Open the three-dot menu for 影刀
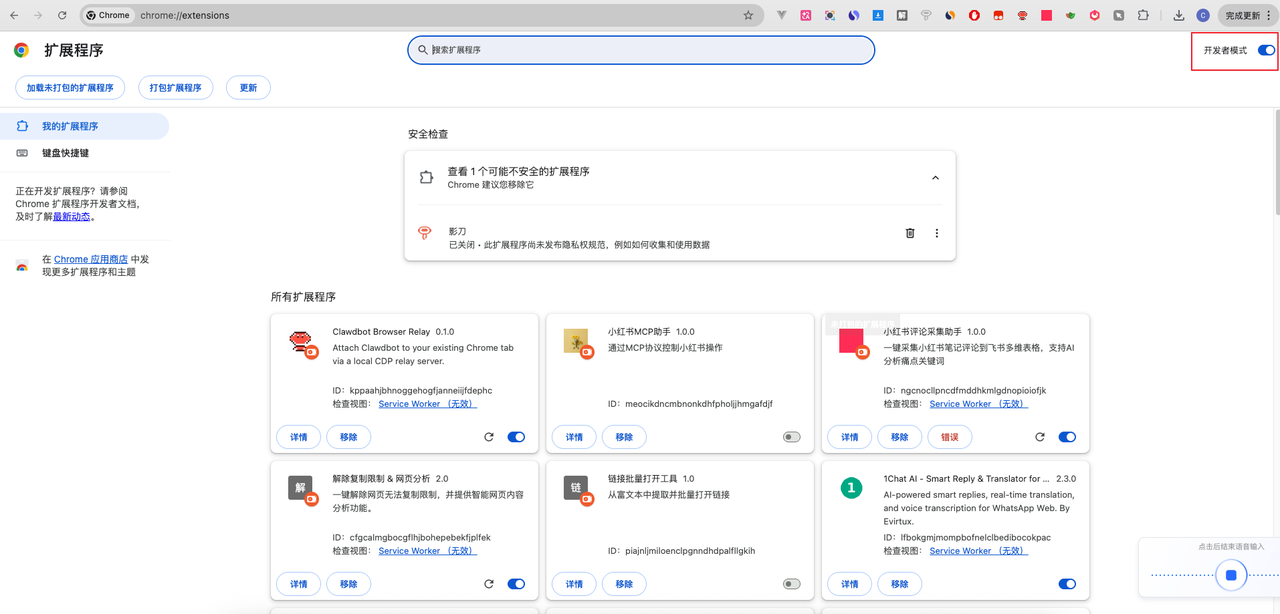Screen dimensions: 1280x614 pos(937,233)
